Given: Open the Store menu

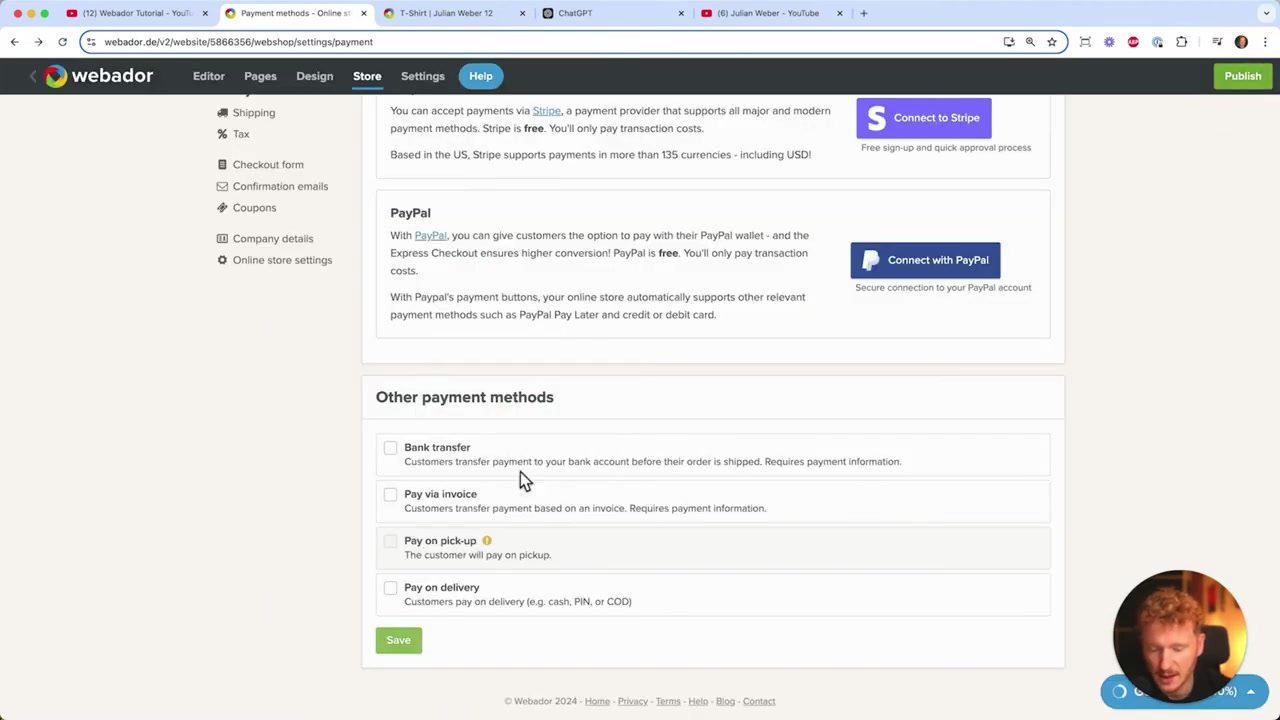Looking at the screenshot, I should tap(367, 76).
